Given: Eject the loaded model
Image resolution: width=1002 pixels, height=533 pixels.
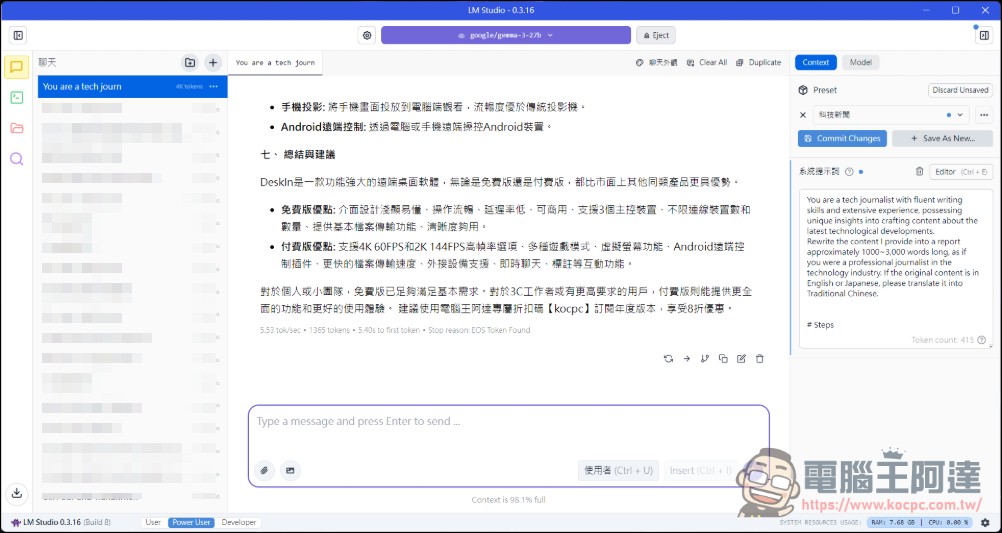Looking at the screenshot, I should click(x=656, y=35).
